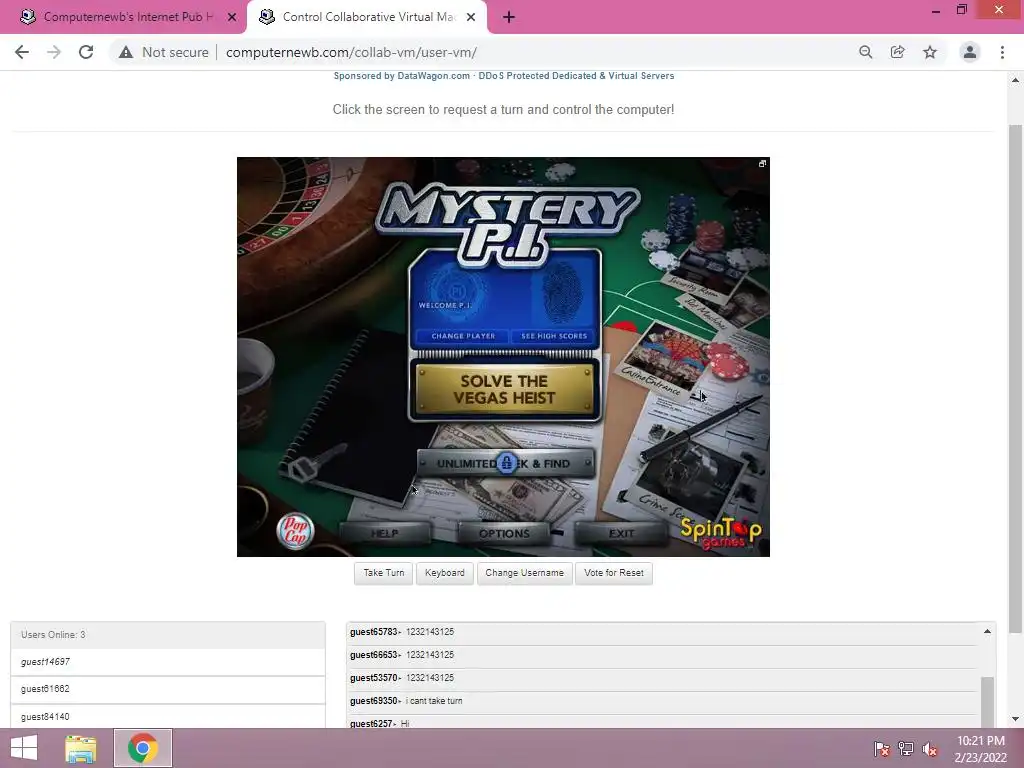Click guest69350 'i cant take turn' message
Image resolution: width=1024 pixels, height=768 pixels.
point(662,701)
